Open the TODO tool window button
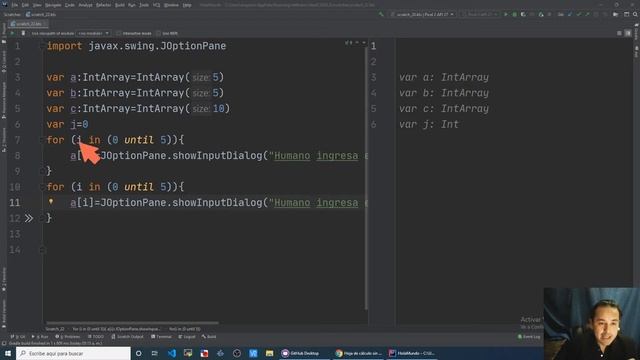Image resolution: width=640 pixels, height=360 pixels. tap(96, 337)
